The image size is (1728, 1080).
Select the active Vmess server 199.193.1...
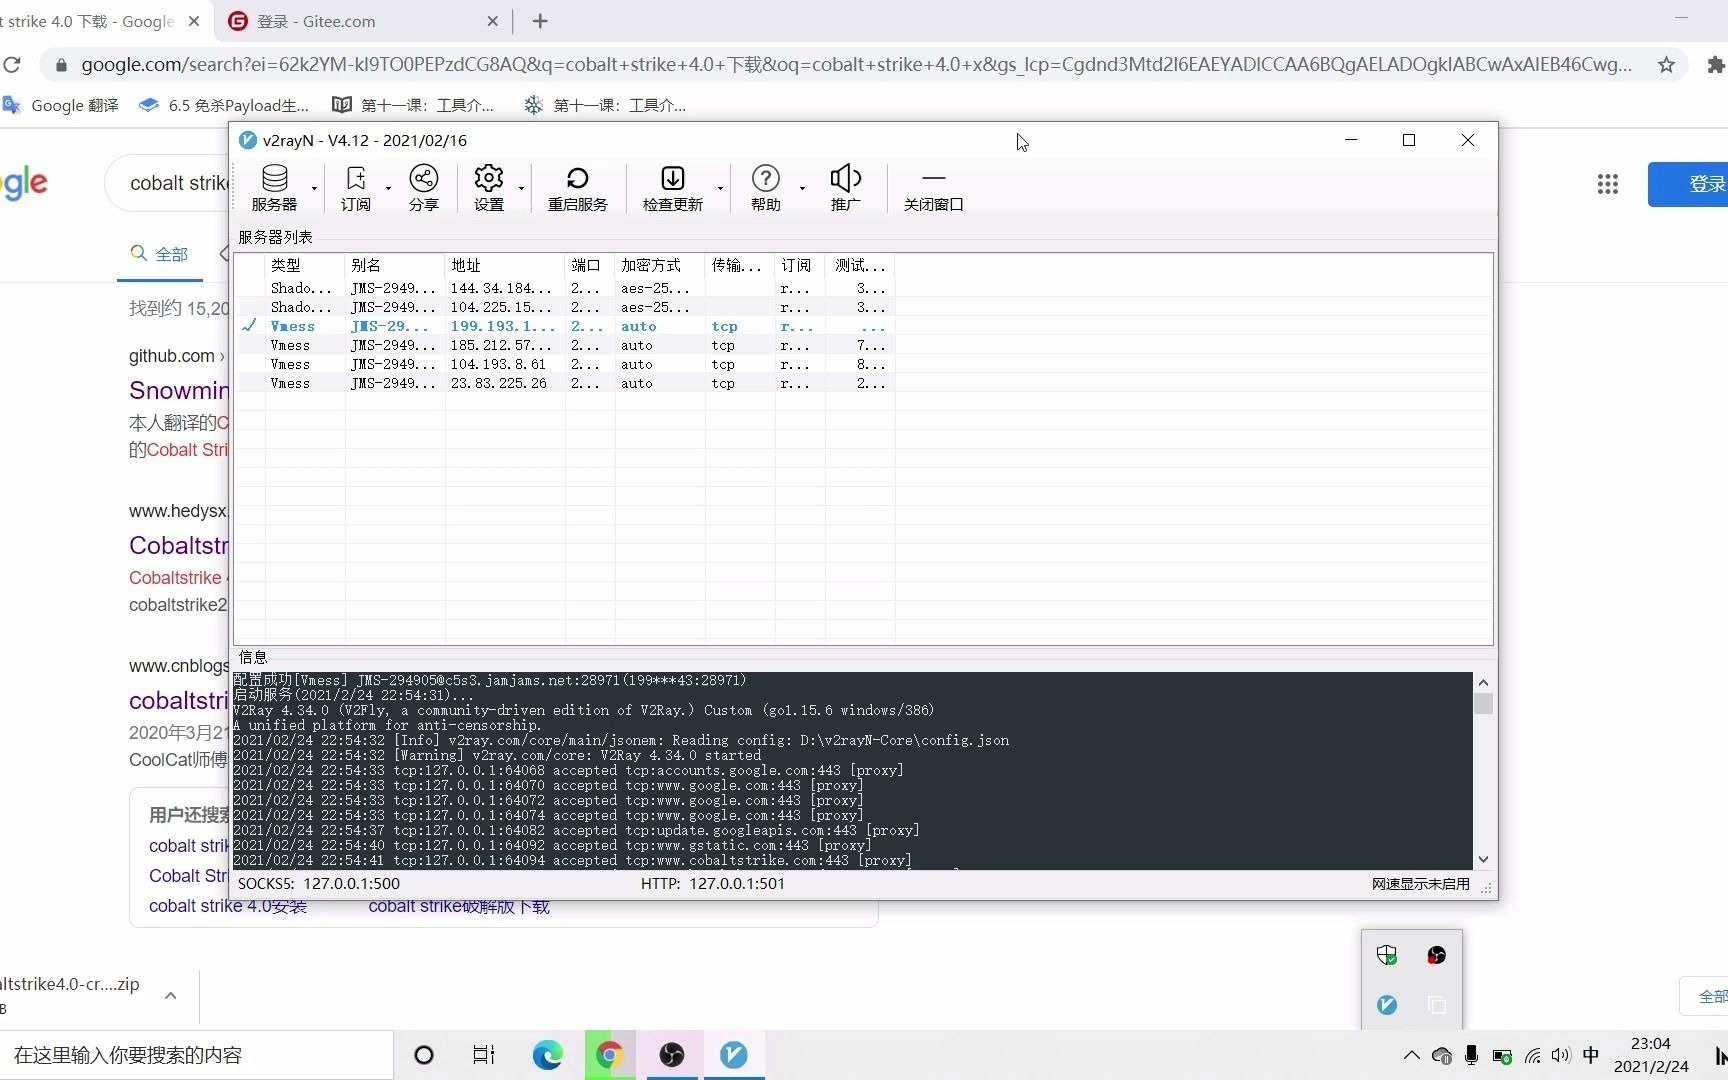[565, 326]
